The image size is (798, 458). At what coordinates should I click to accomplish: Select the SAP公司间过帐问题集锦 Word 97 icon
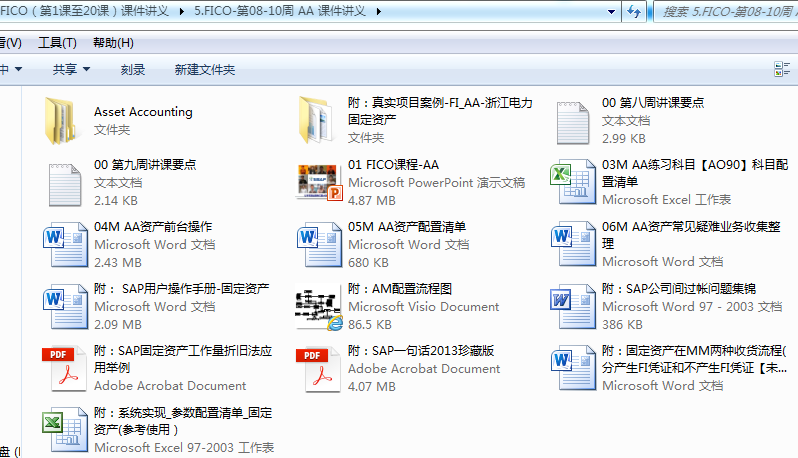(574, 306)
